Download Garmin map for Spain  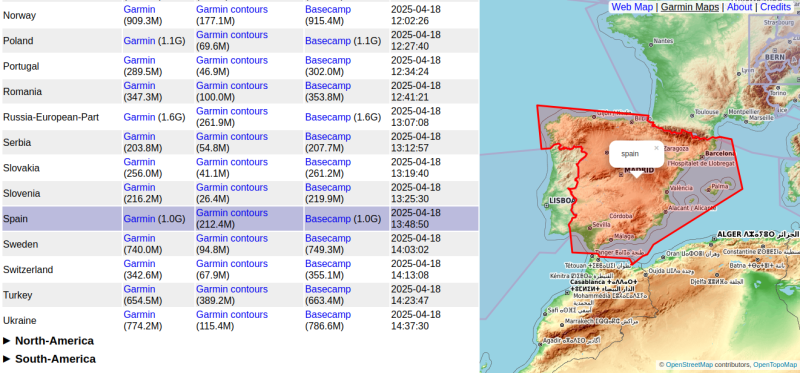[x=139, y=219]
